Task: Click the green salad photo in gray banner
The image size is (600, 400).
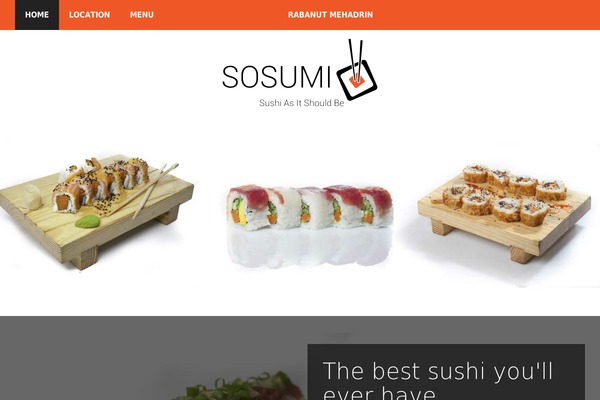Action: (239, 387)
